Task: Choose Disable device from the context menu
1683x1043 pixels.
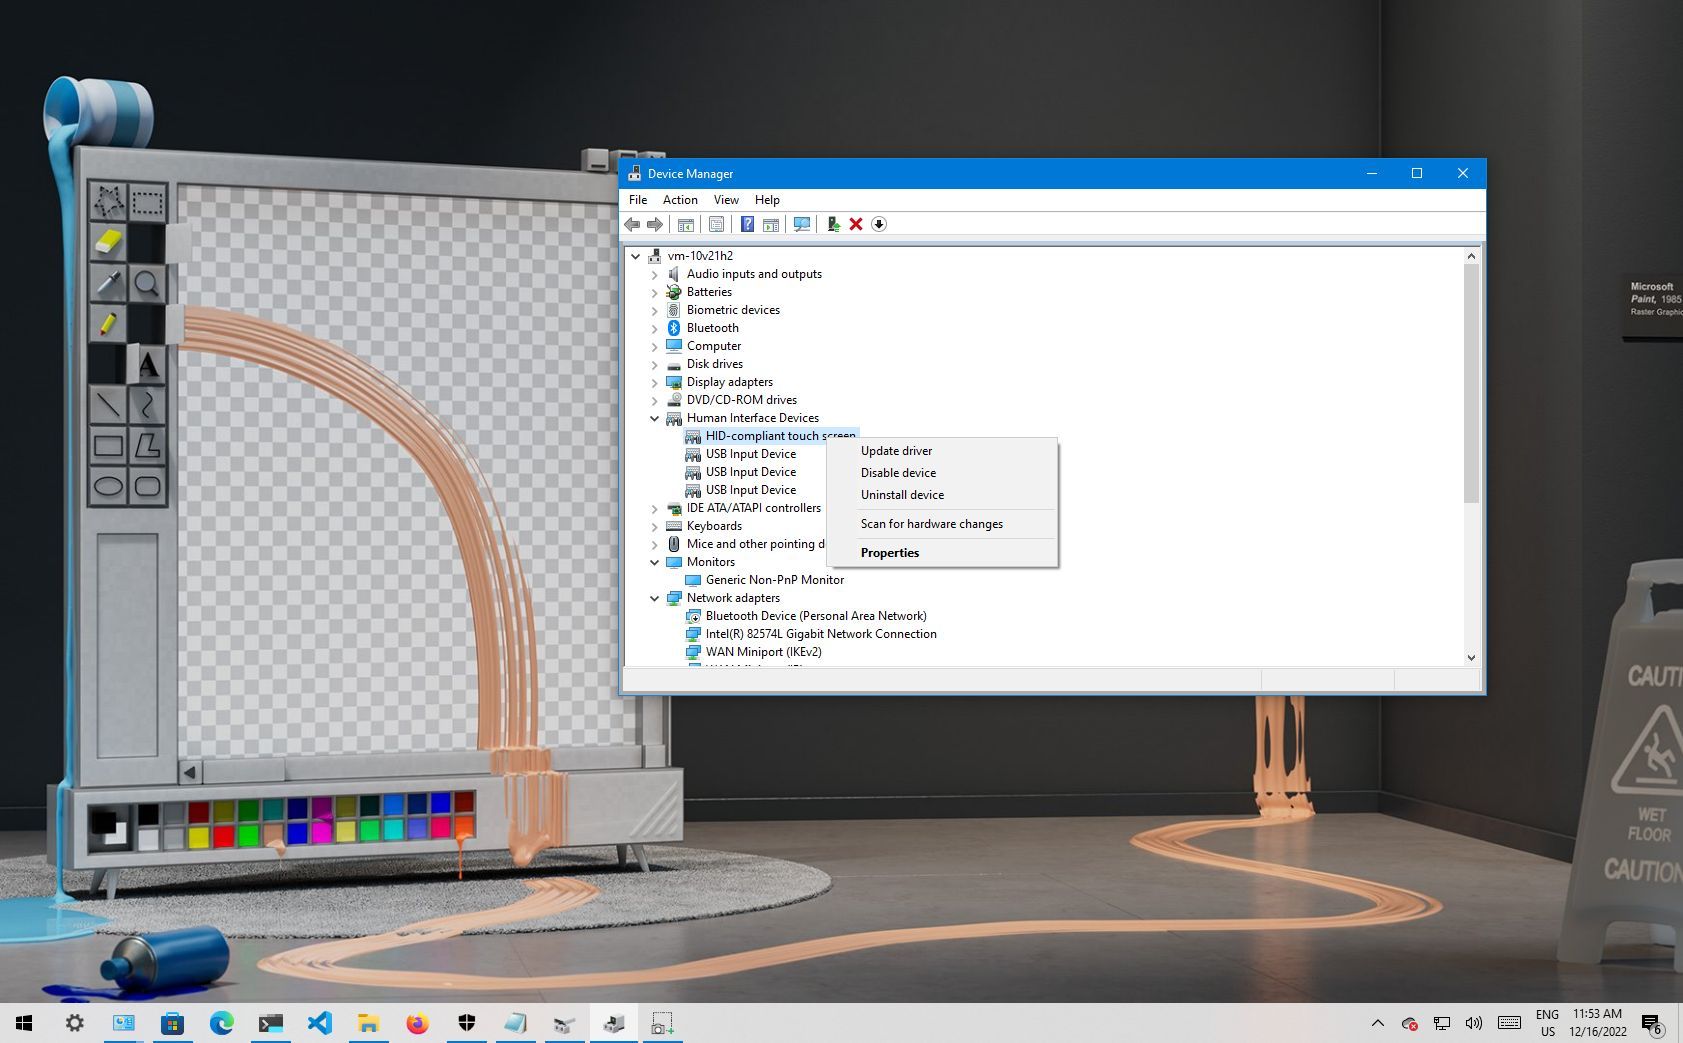Action: pos(898,473)
